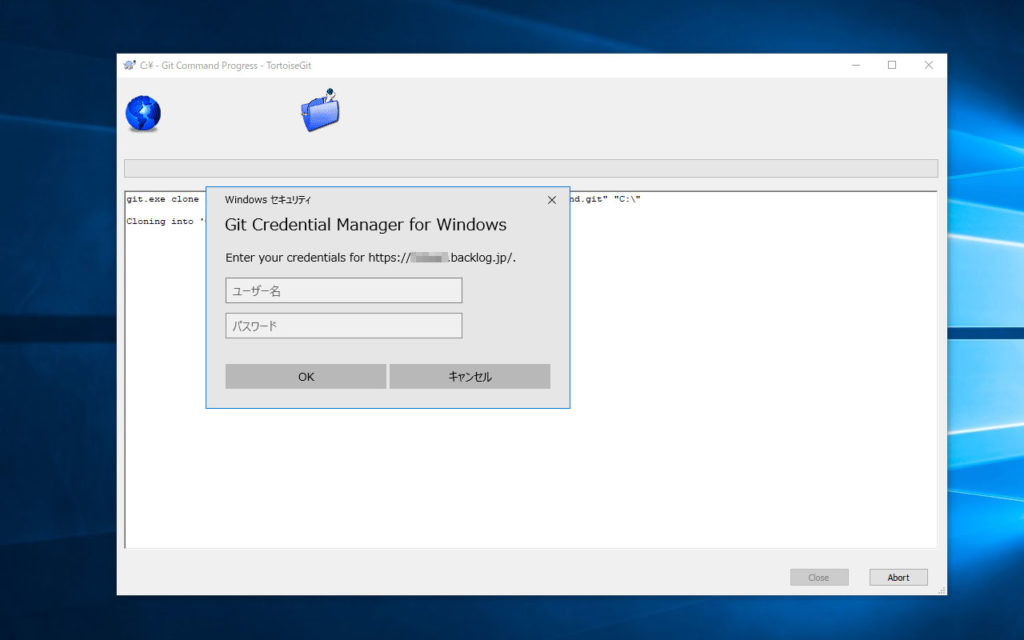
Task: Click the clone progress bar
Action: point(531,168)
